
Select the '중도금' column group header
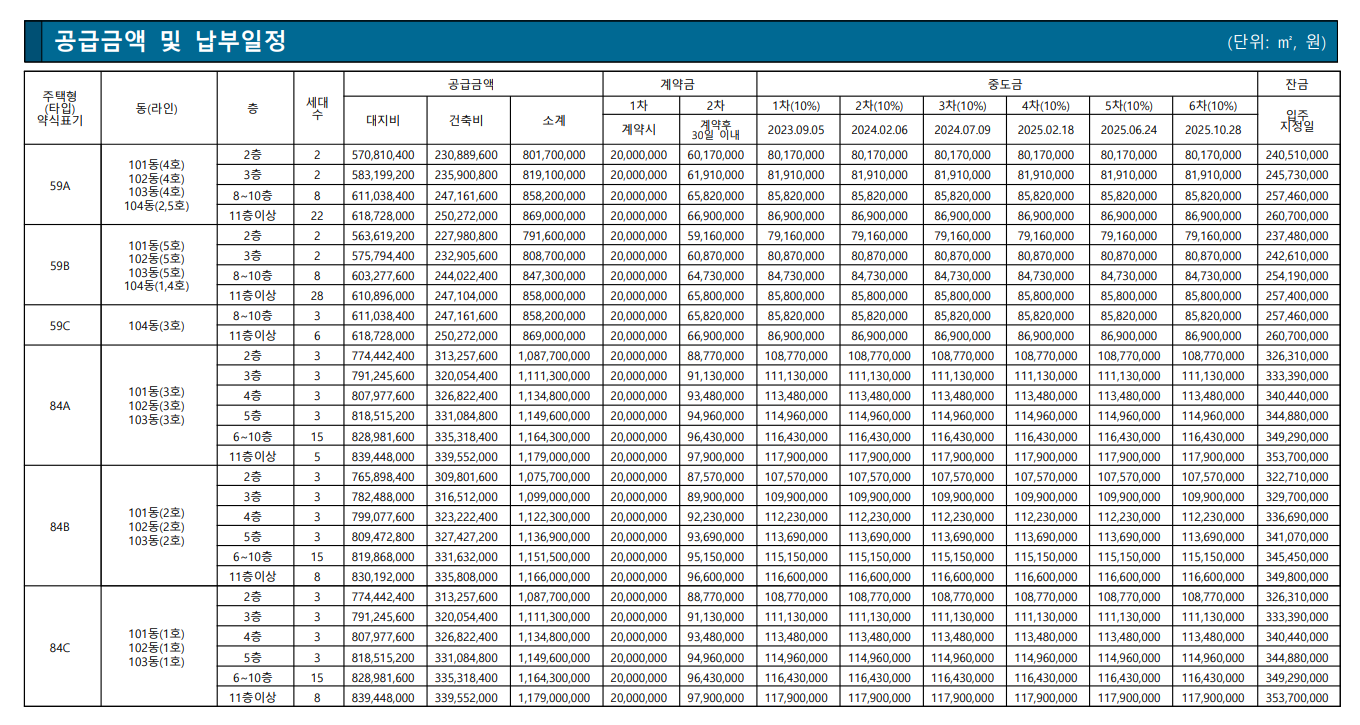(1006, 85)
